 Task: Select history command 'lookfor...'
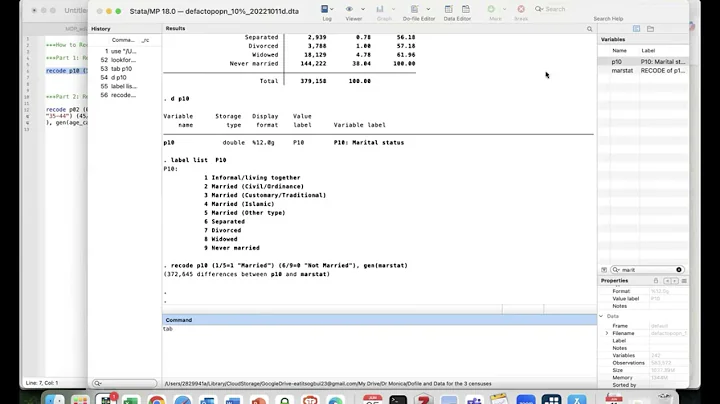tap(124, 60)
